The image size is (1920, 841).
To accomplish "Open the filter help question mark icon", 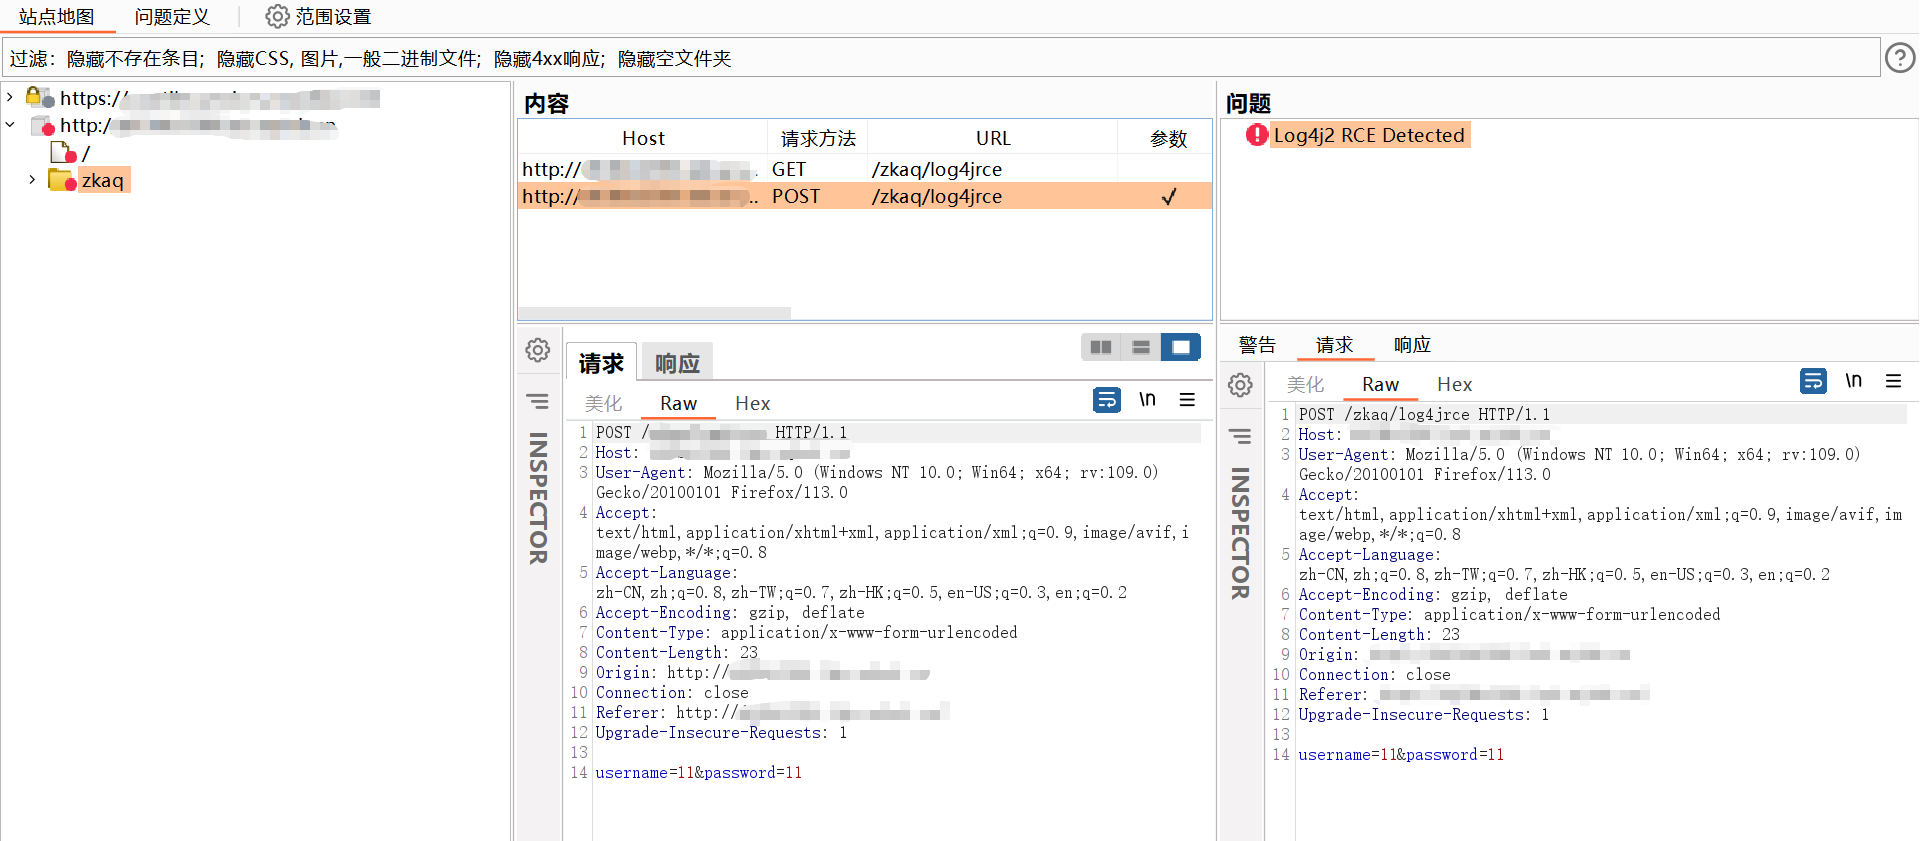I will 1899,58.
